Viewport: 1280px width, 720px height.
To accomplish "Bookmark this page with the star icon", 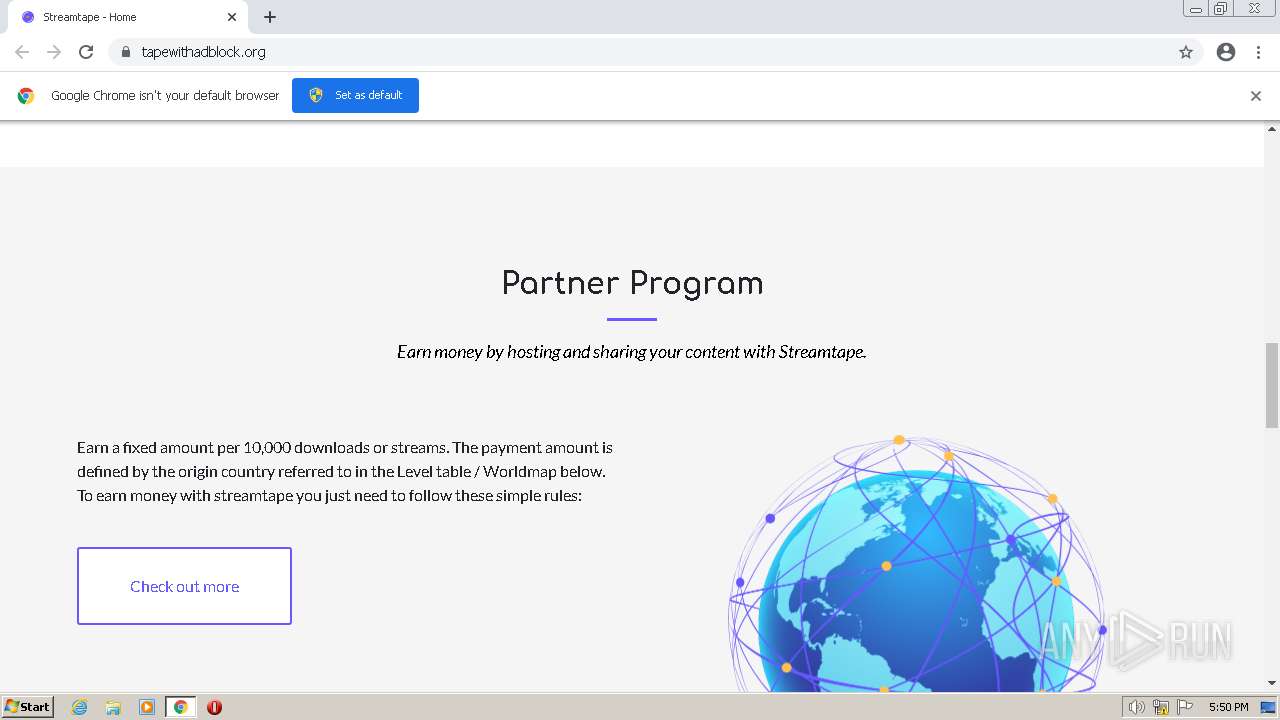I will pyautogui.click(x=1186, y=52).
